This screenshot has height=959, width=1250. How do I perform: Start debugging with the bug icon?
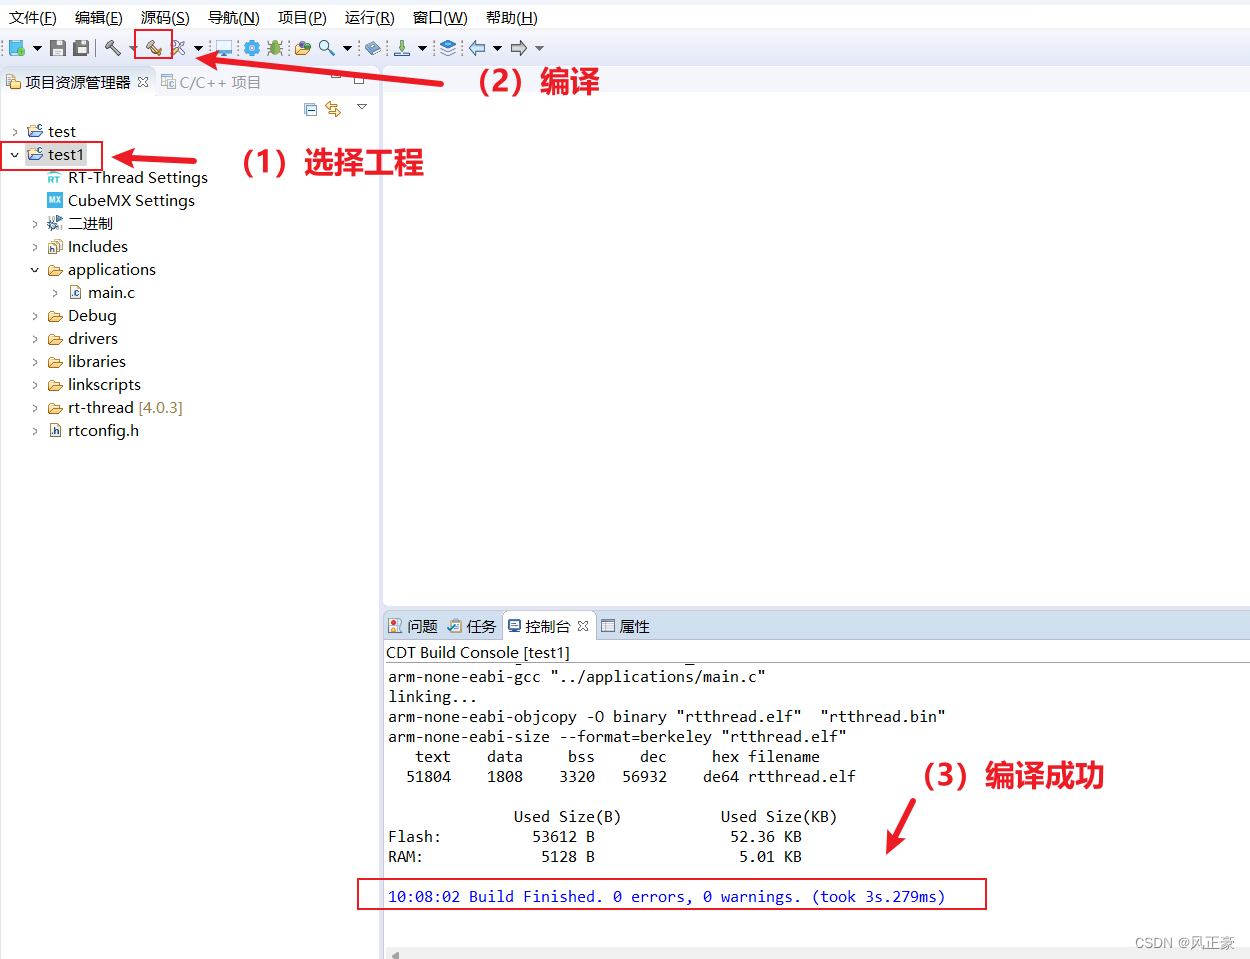(x=276, y=47)
